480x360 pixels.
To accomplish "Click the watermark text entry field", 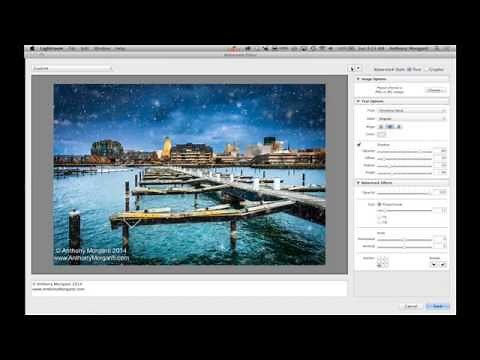I will 189,288.
